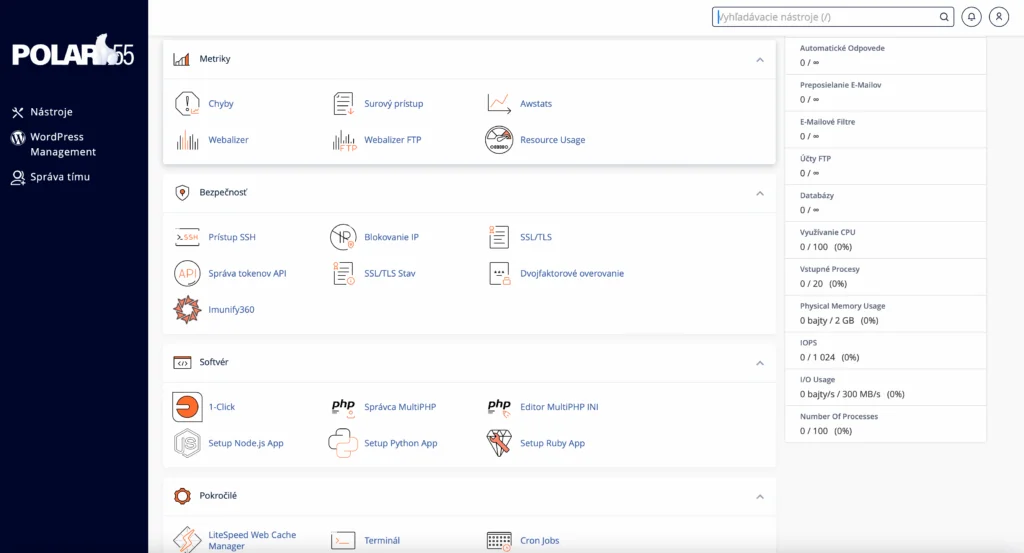Click the Databázy statistic

tap(885, 203)
